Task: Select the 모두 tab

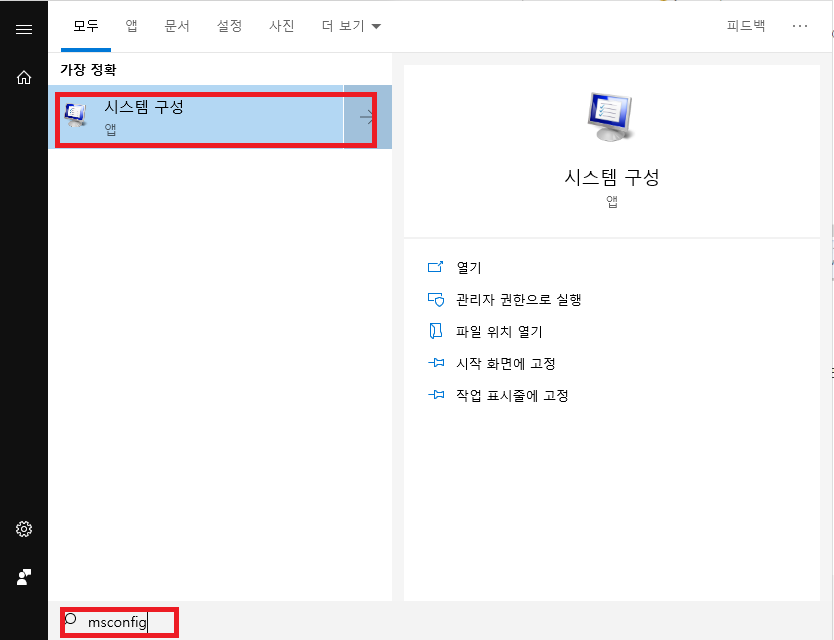Action: [86, 26]
